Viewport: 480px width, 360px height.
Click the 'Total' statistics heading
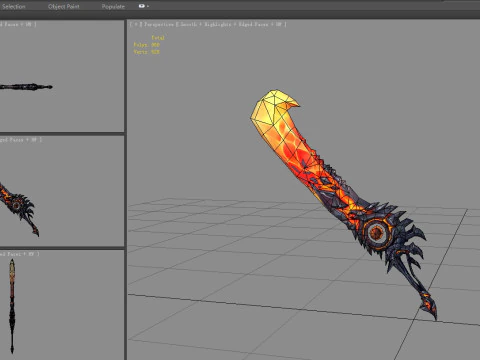[x=158, y=38]
